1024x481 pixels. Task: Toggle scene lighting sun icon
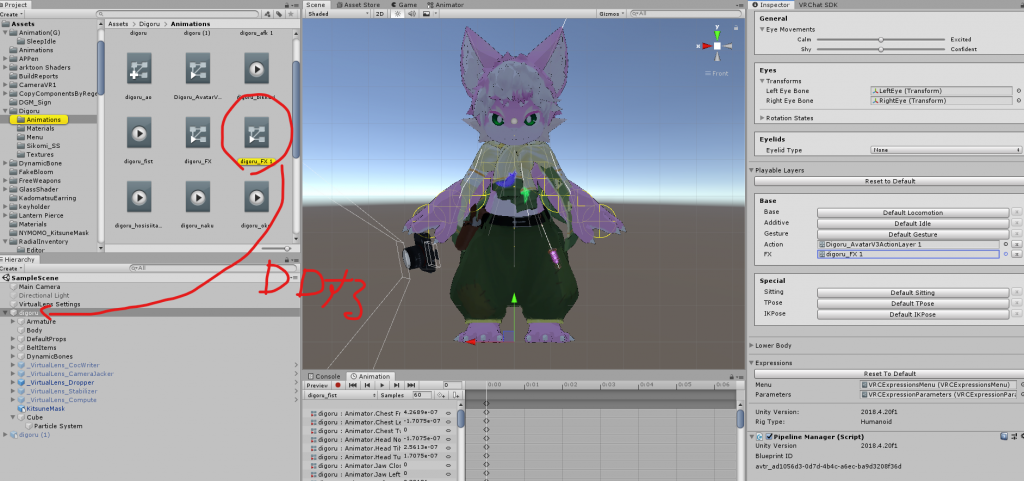[397, 13]
